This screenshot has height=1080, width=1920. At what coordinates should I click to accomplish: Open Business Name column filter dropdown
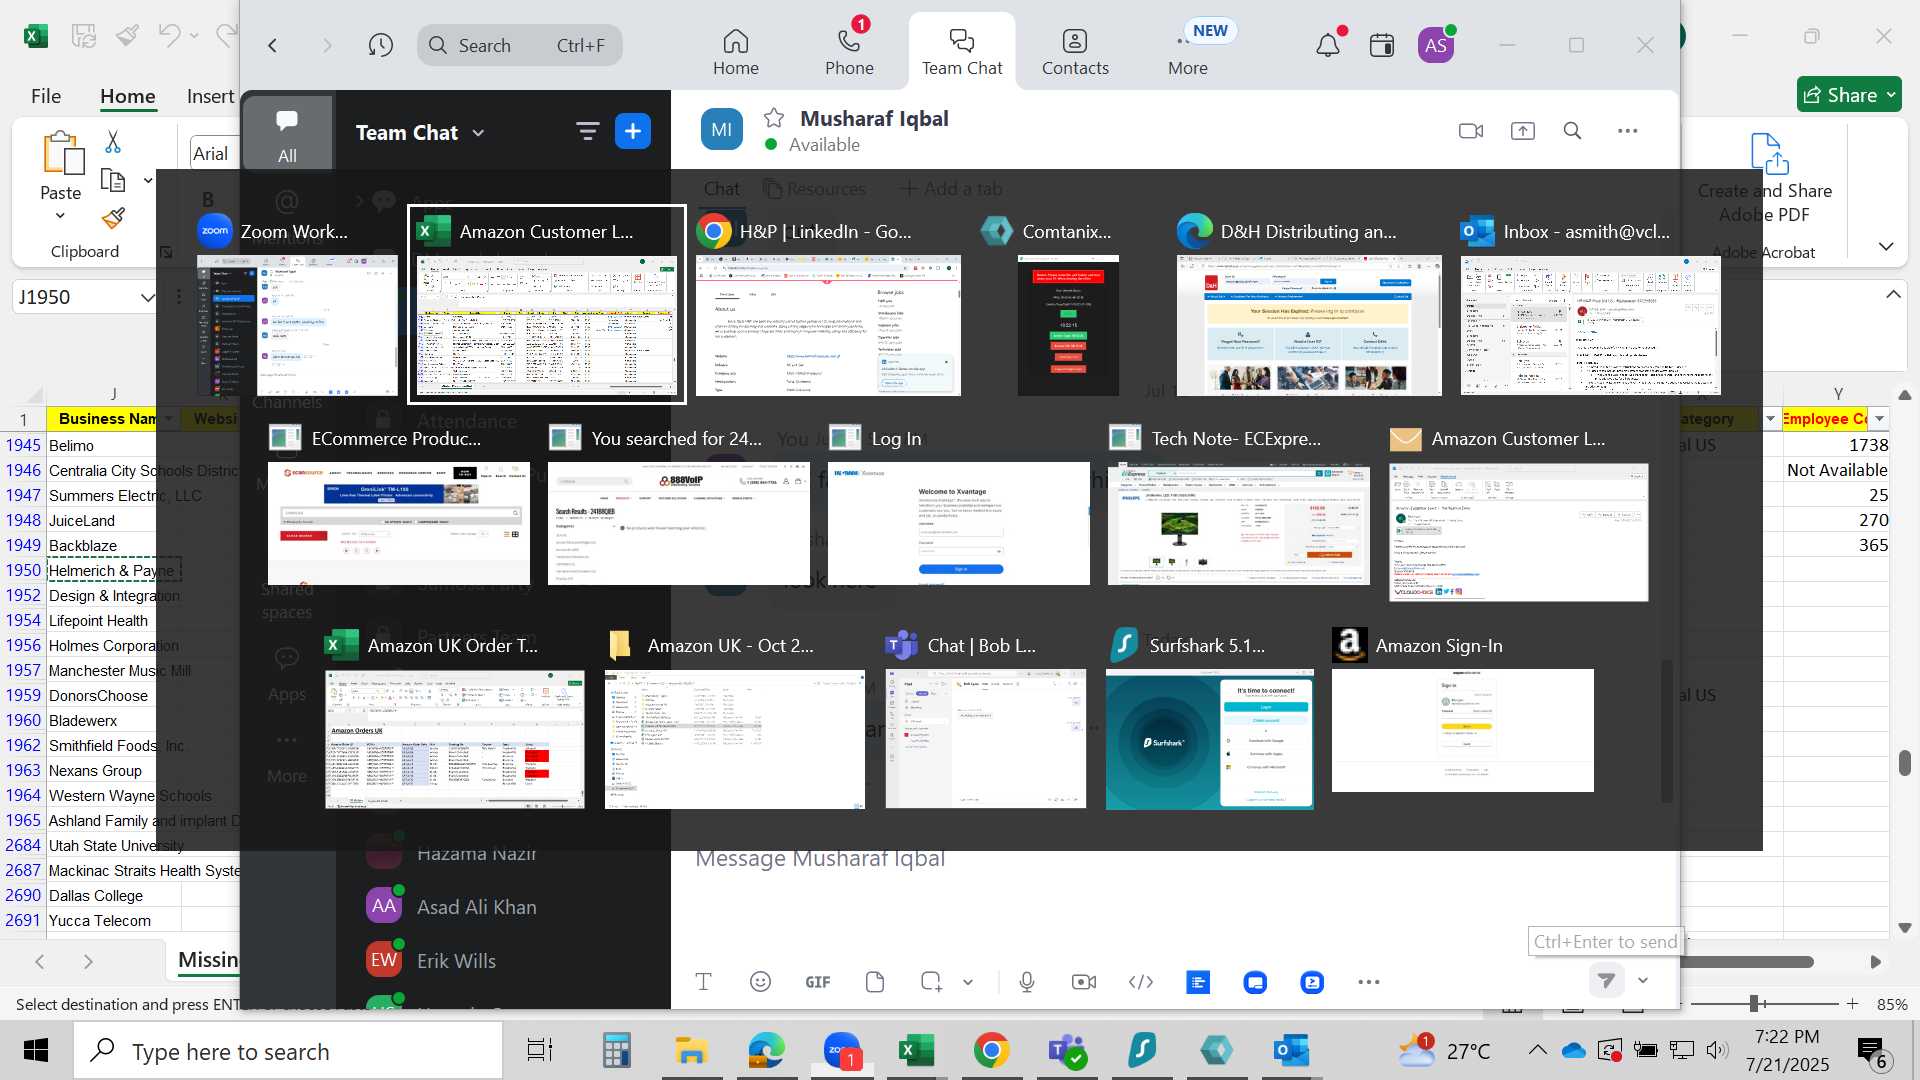coord(168,419)
